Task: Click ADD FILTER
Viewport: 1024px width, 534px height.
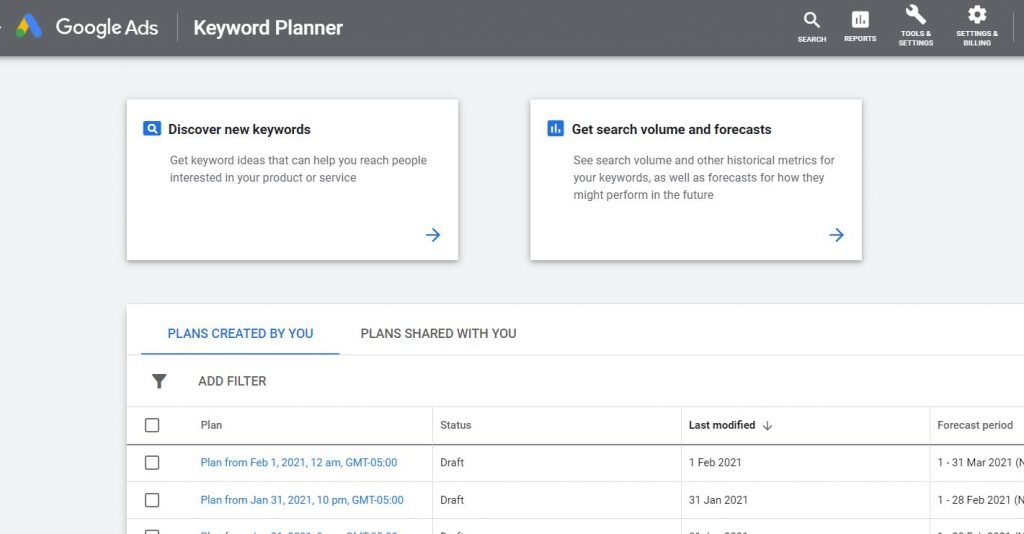Action: coord(232,381)
